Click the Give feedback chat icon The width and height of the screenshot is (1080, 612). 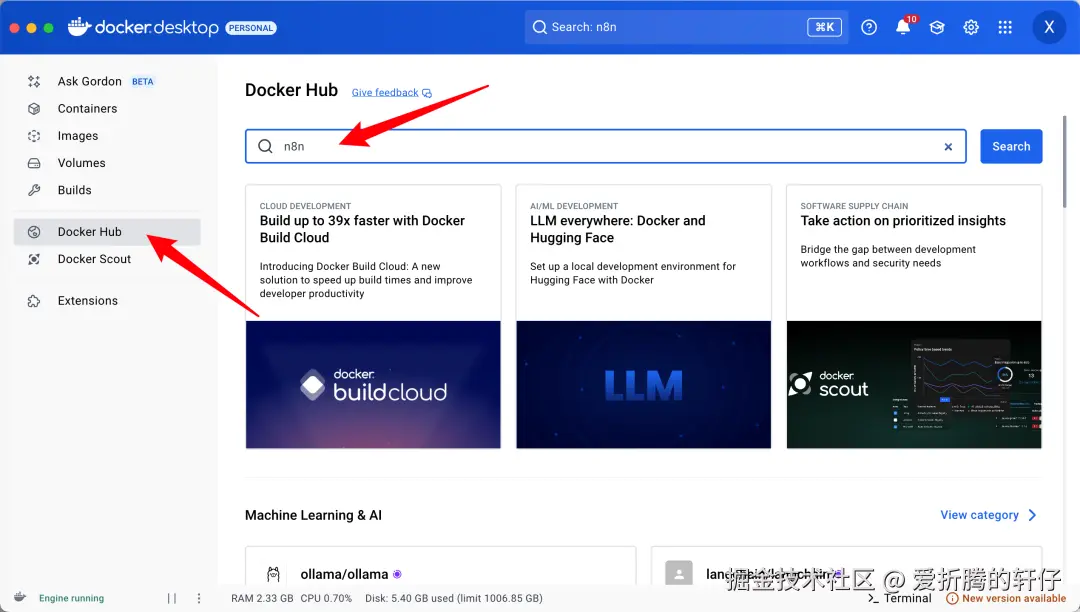pyautogui.click(x=427, y=93)
